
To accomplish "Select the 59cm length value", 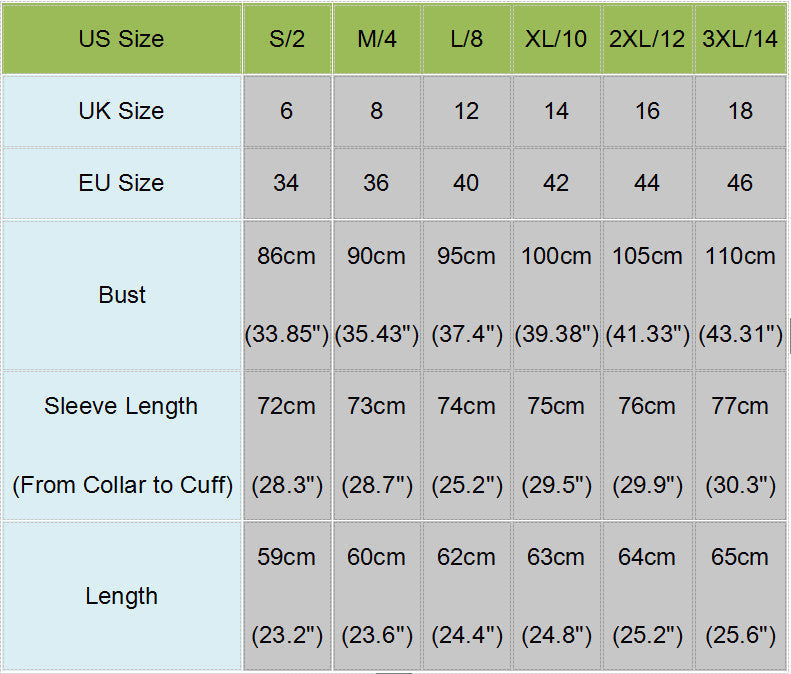I will point(287,557).
